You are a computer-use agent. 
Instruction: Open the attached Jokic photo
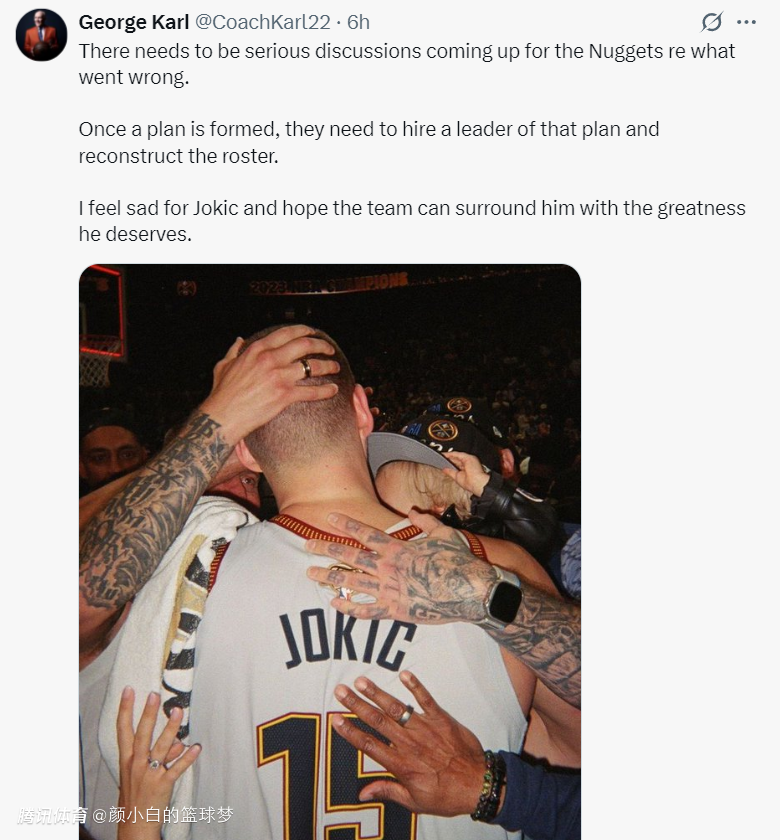pyautogui.click(x=330, y=552)
